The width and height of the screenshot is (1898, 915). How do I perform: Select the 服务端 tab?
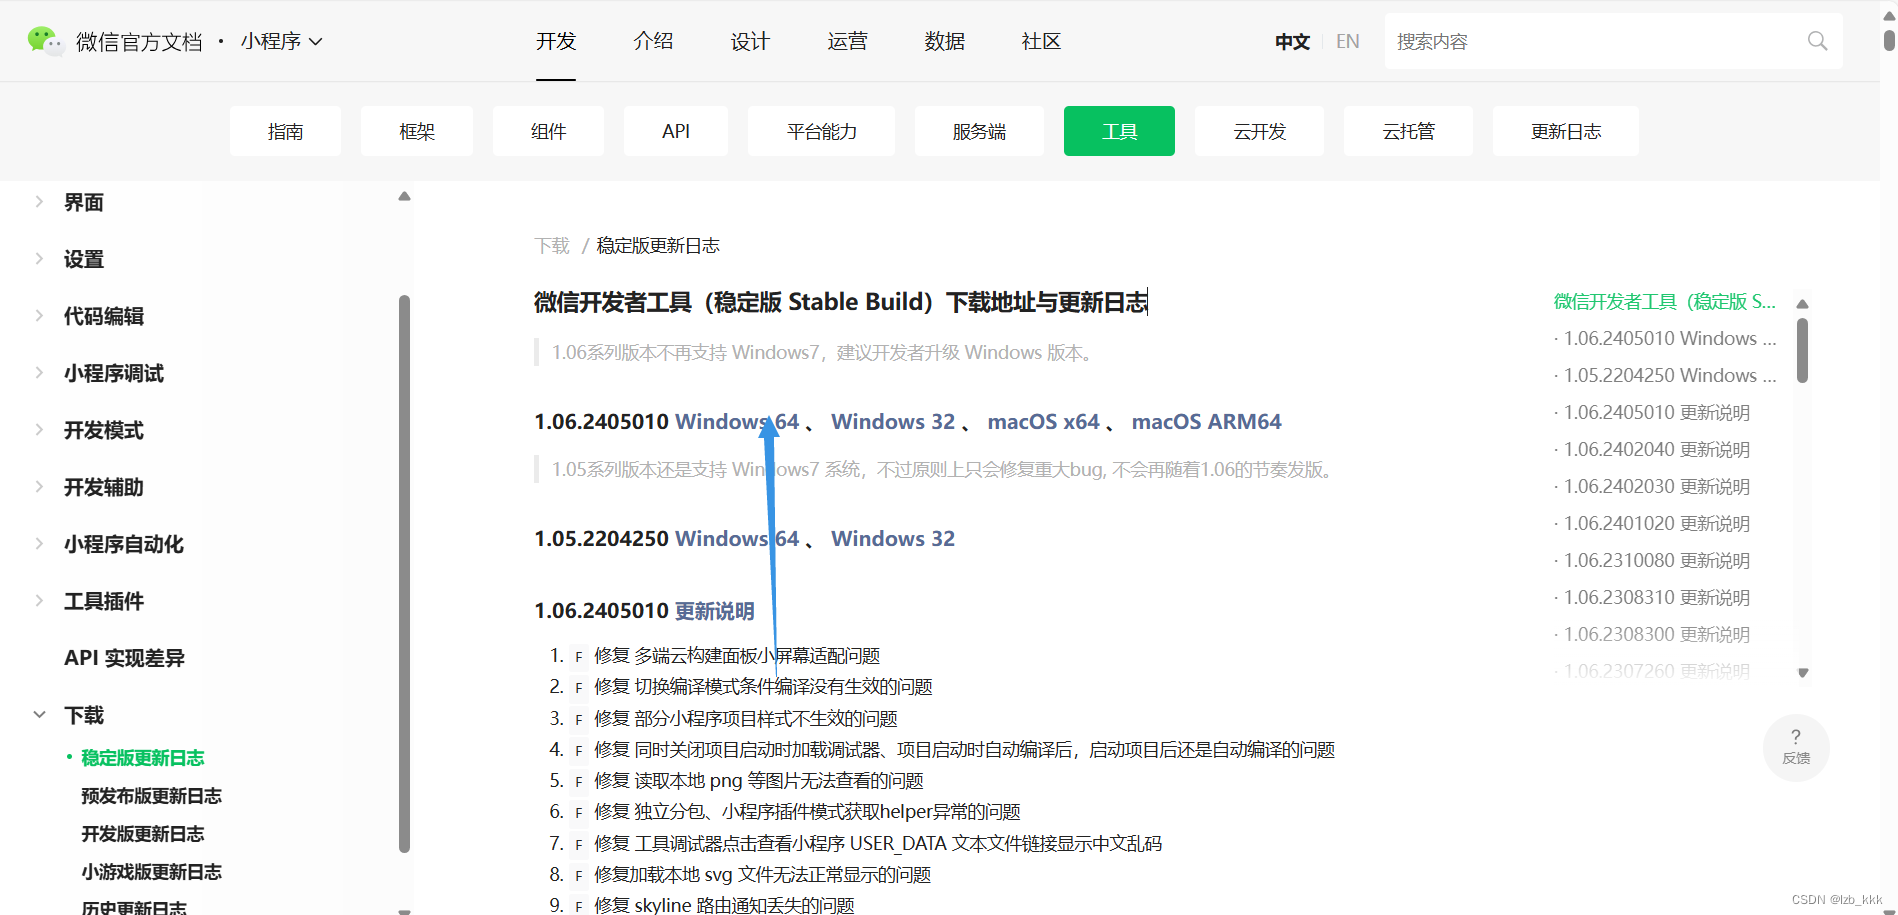coord(979,131)
